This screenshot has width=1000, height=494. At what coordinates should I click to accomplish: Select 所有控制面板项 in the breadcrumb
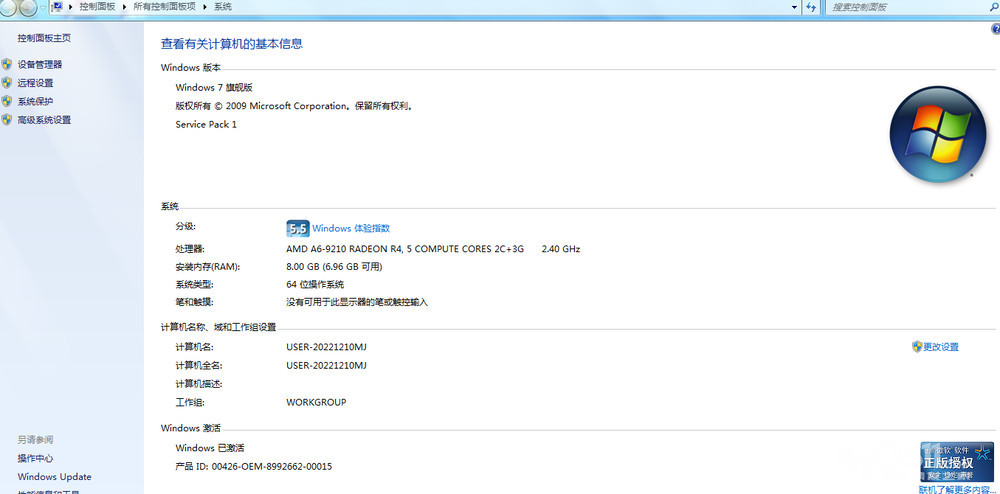coord(165,7)
